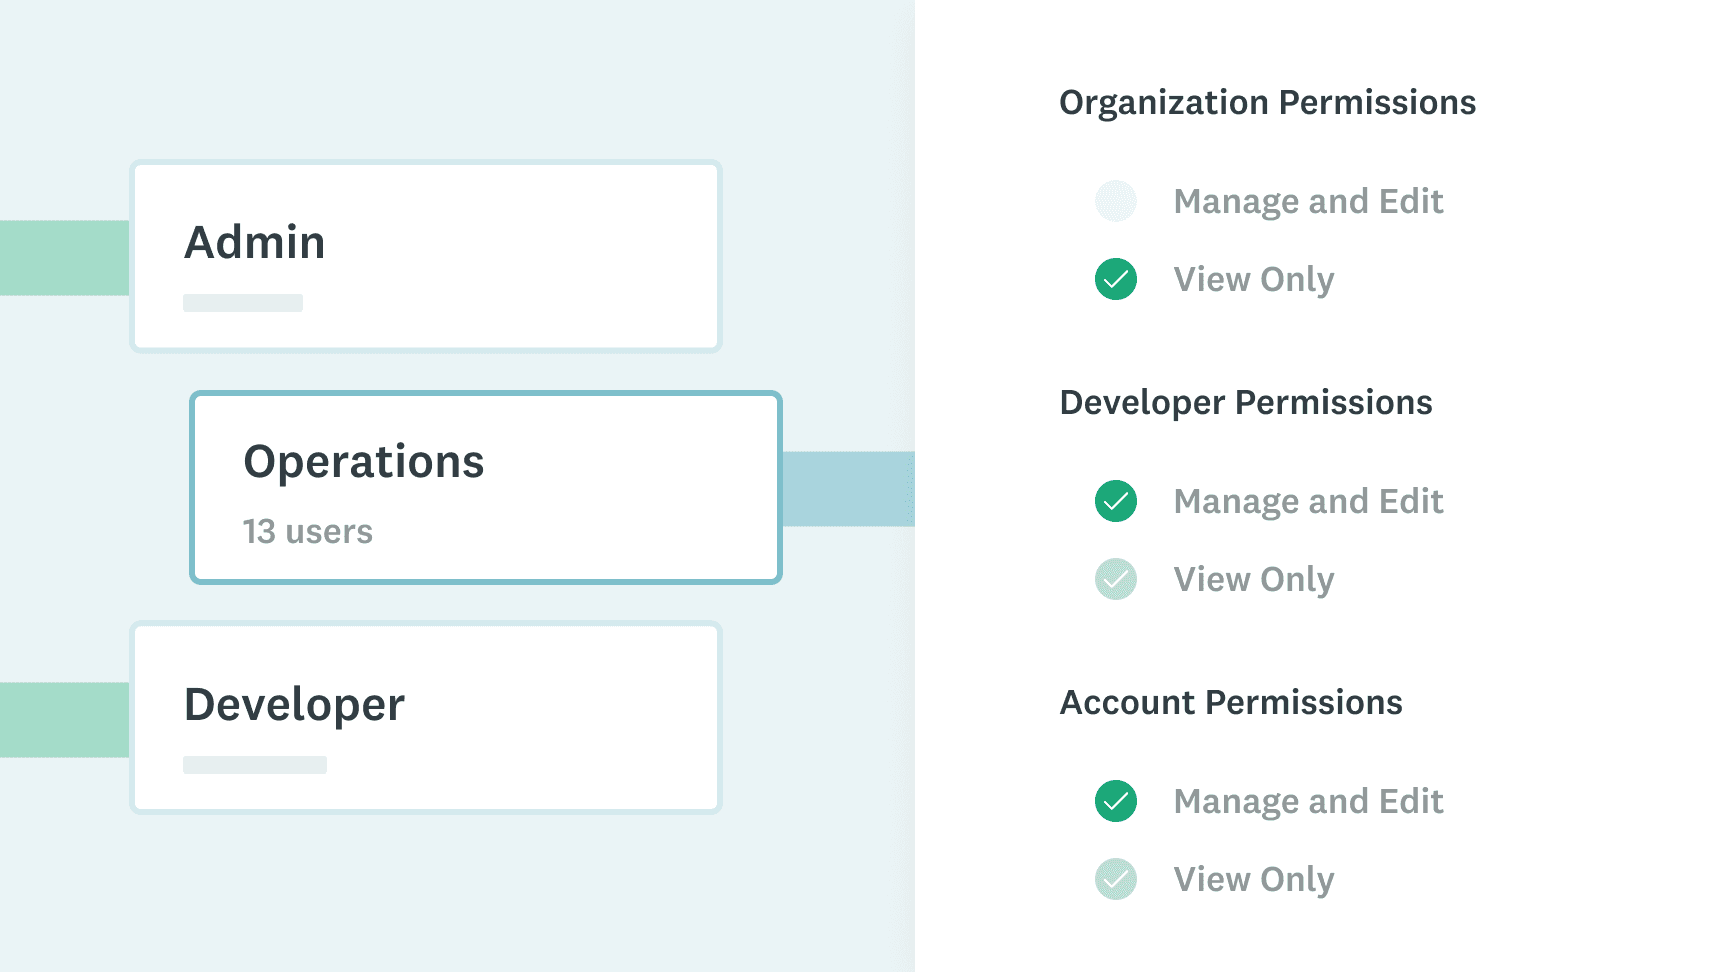This screenshot has height=972, width=1728.
Task: Click the Account Permissions heading
Action: click(1231, 703)
